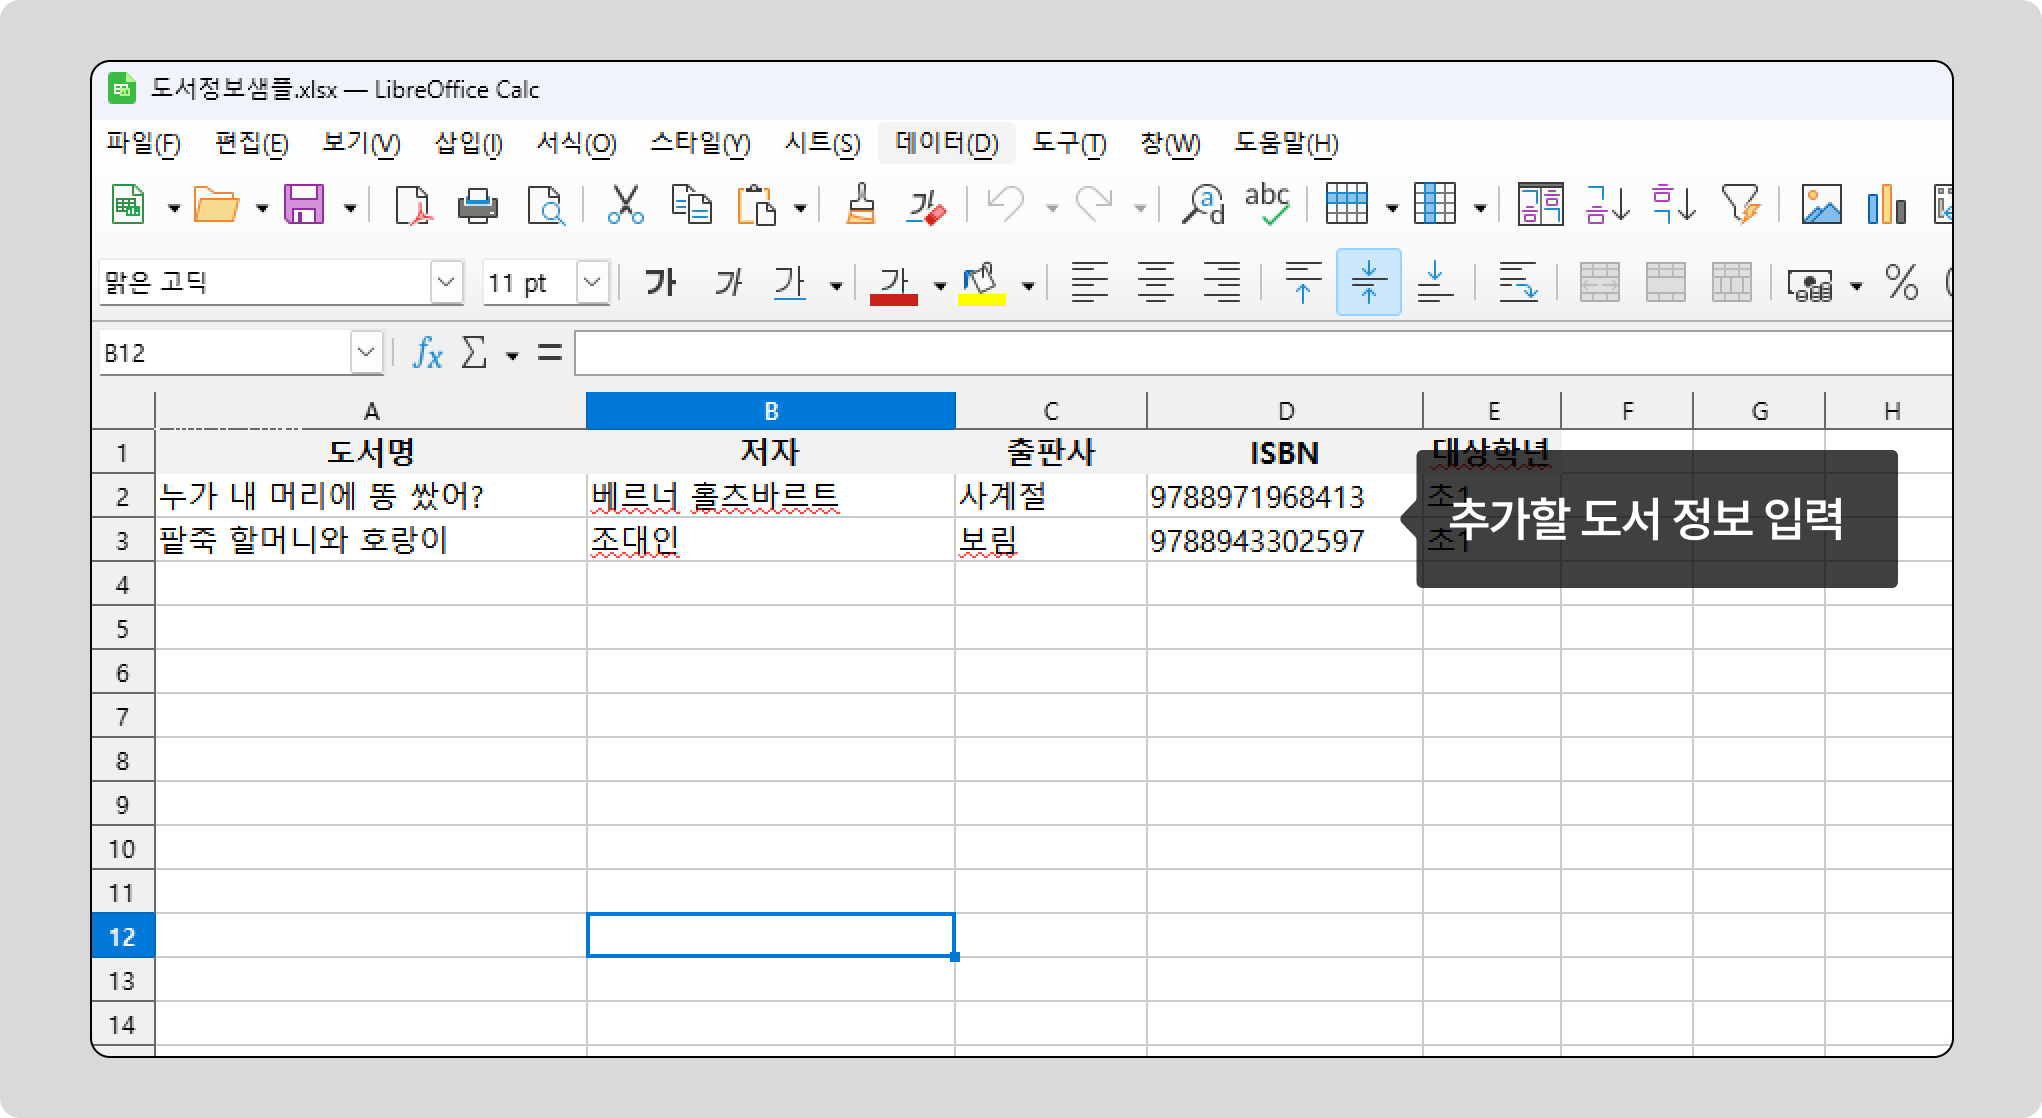Format as percent with % icon
Image resolution: width=2042 pixels, height=1118 pixels.
point(1901,284)
